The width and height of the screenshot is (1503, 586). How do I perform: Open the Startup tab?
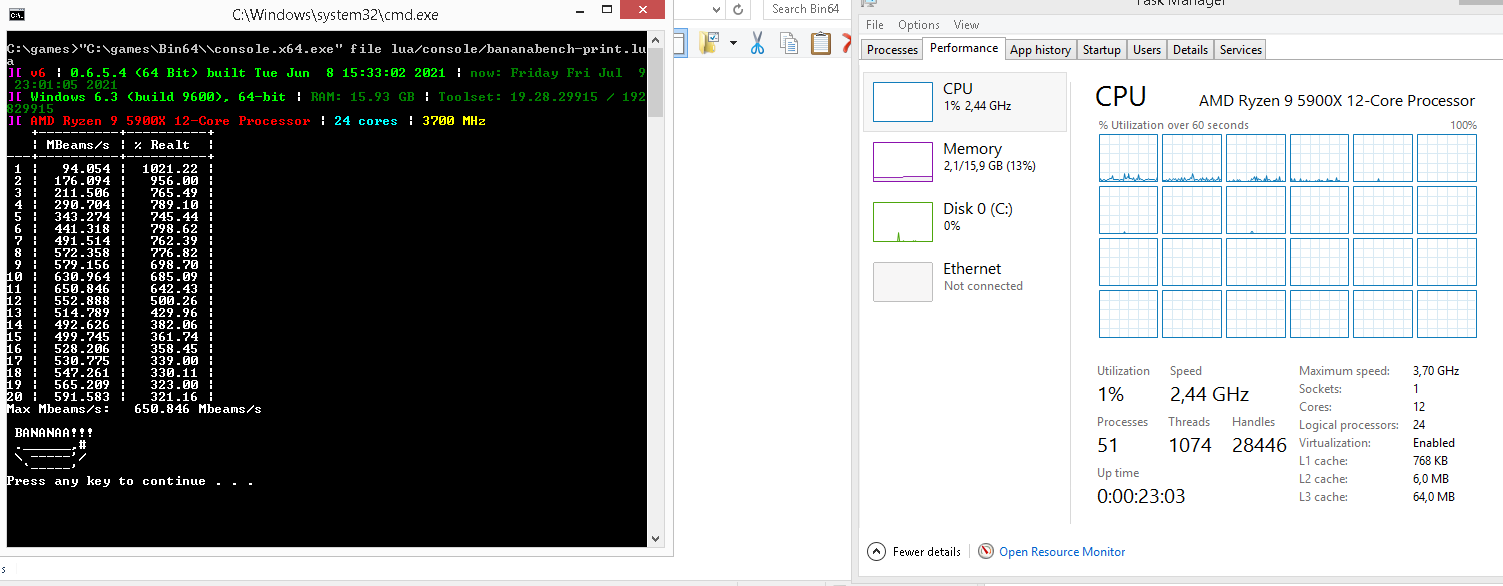pyautogui.click(x=1102, y=50)
